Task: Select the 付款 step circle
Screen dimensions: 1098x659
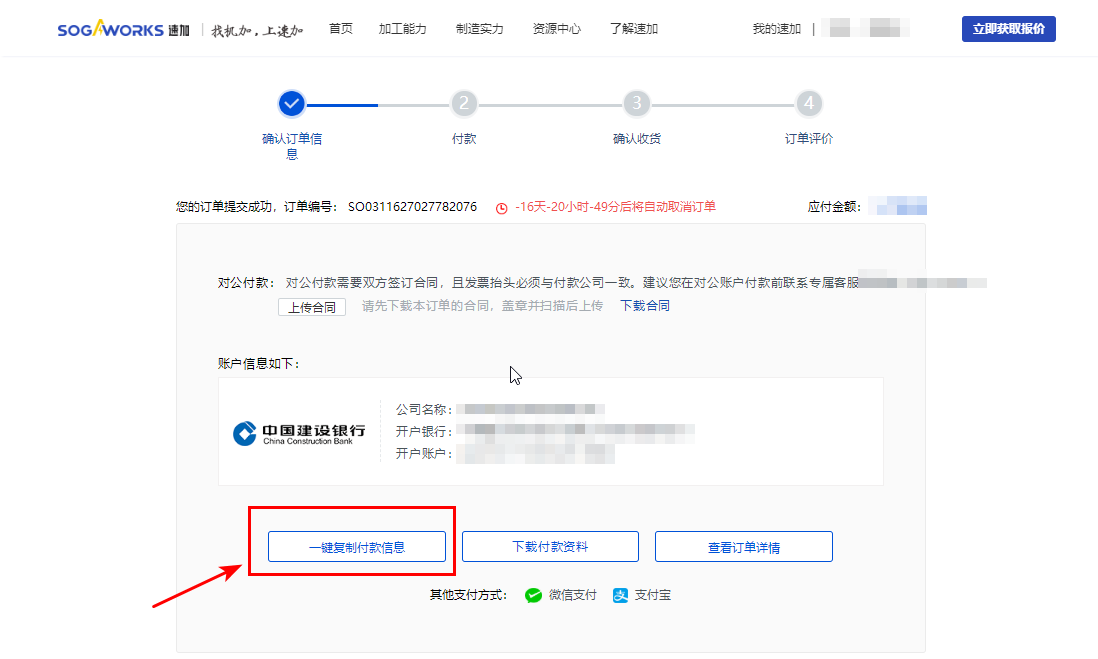Action: point(464,103)
